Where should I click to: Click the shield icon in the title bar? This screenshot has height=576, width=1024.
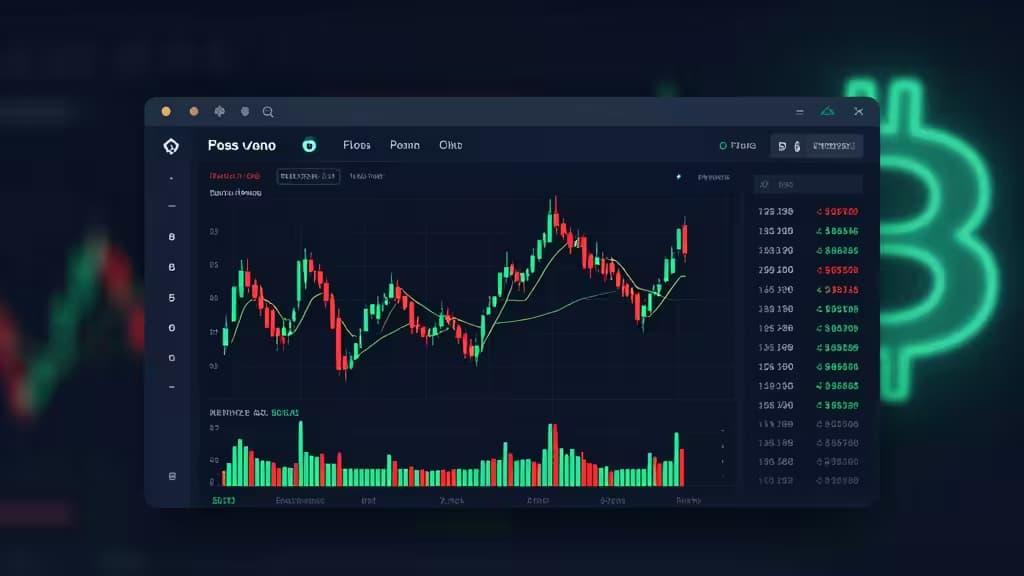(245, 112)
